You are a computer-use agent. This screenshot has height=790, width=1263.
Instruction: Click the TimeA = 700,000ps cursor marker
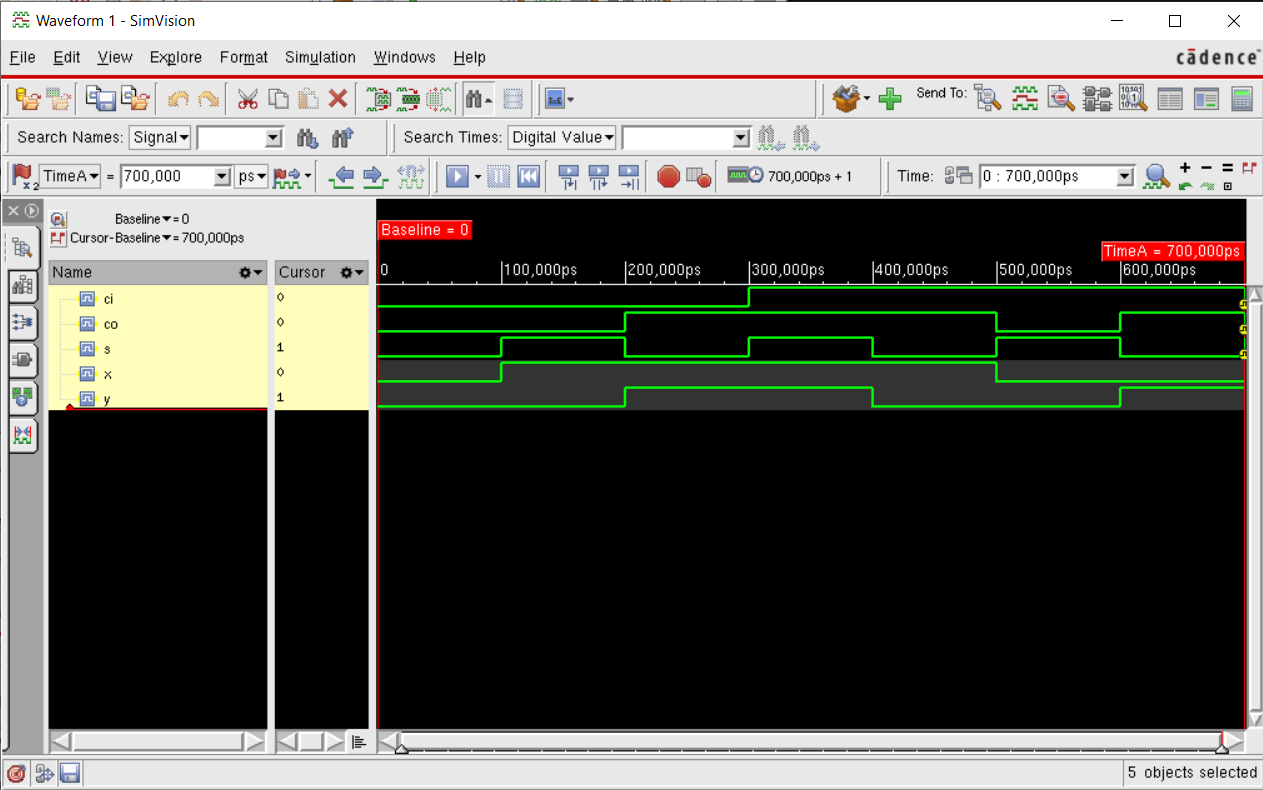click(1172, 252)
